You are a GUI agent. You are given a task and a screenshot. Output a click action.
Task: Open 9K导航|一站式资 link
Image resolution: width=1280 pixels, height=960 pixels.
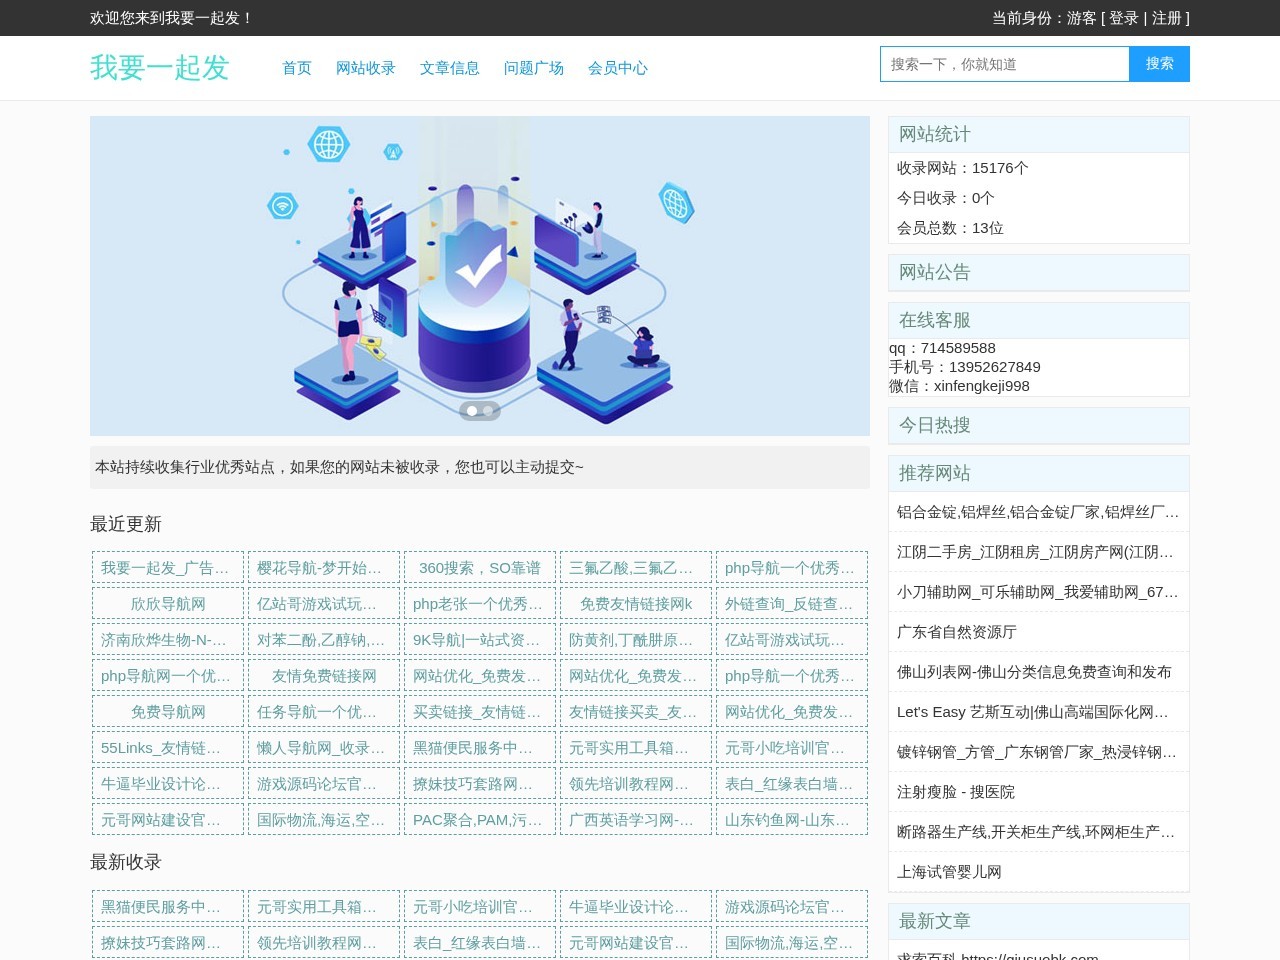coord(480,640)
